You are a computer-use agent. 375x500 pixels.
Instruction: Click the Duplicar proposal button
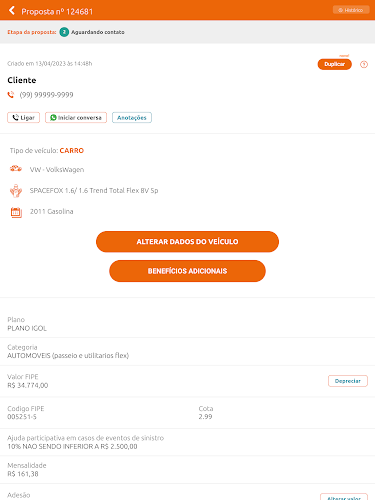[x=334, y=64]
